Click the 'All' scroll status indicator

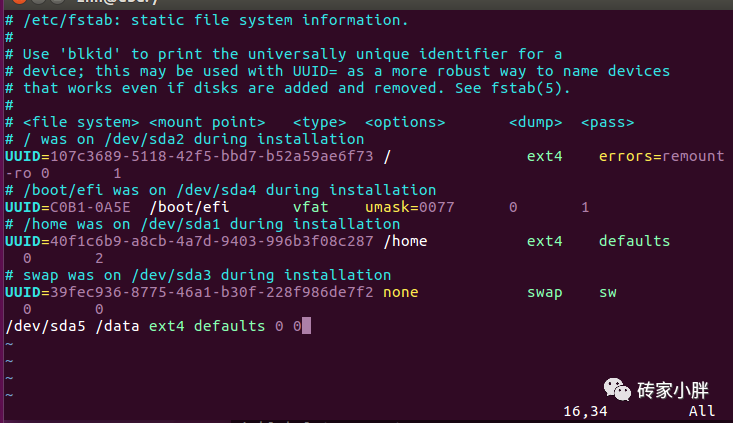[702, 411]
